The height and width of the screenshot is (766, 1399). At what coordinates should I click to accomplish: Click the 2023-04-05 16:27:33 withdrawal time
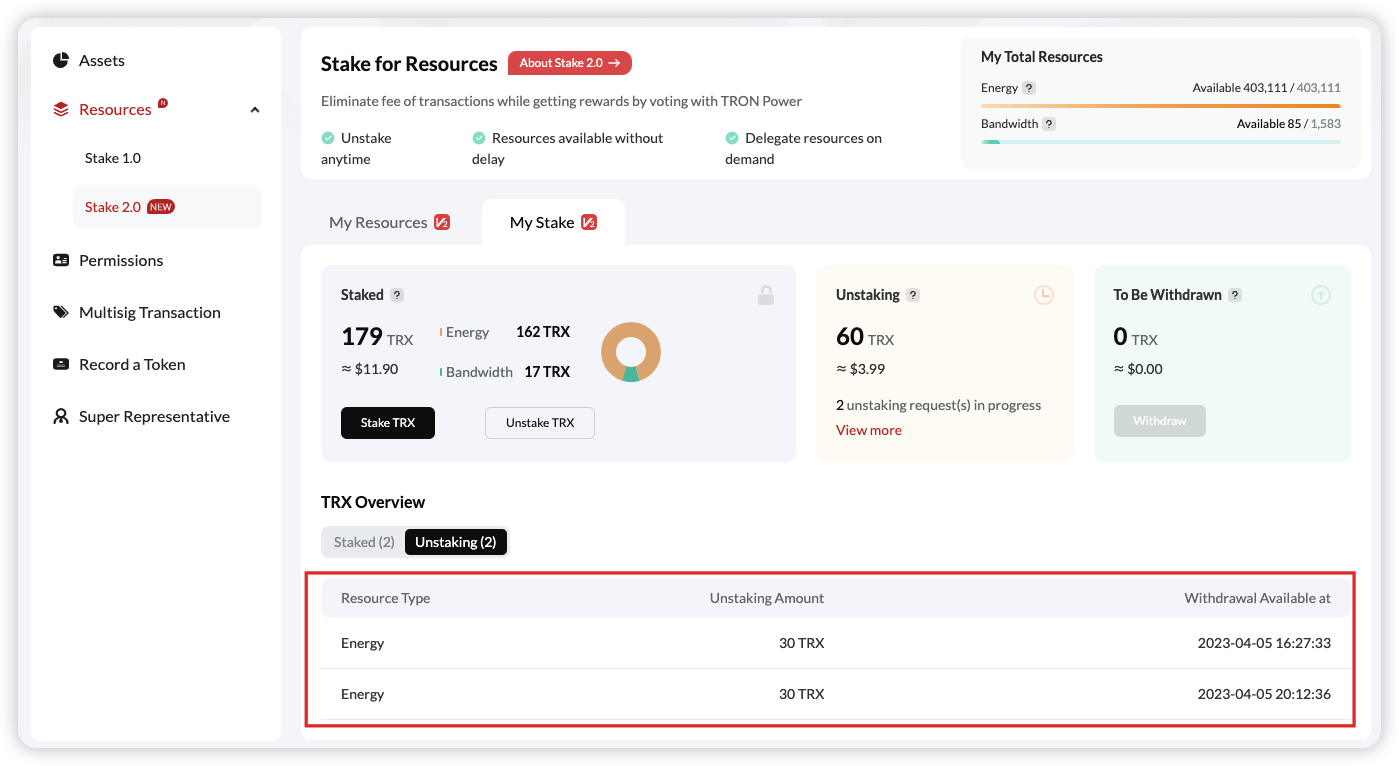click(1264, 643)
